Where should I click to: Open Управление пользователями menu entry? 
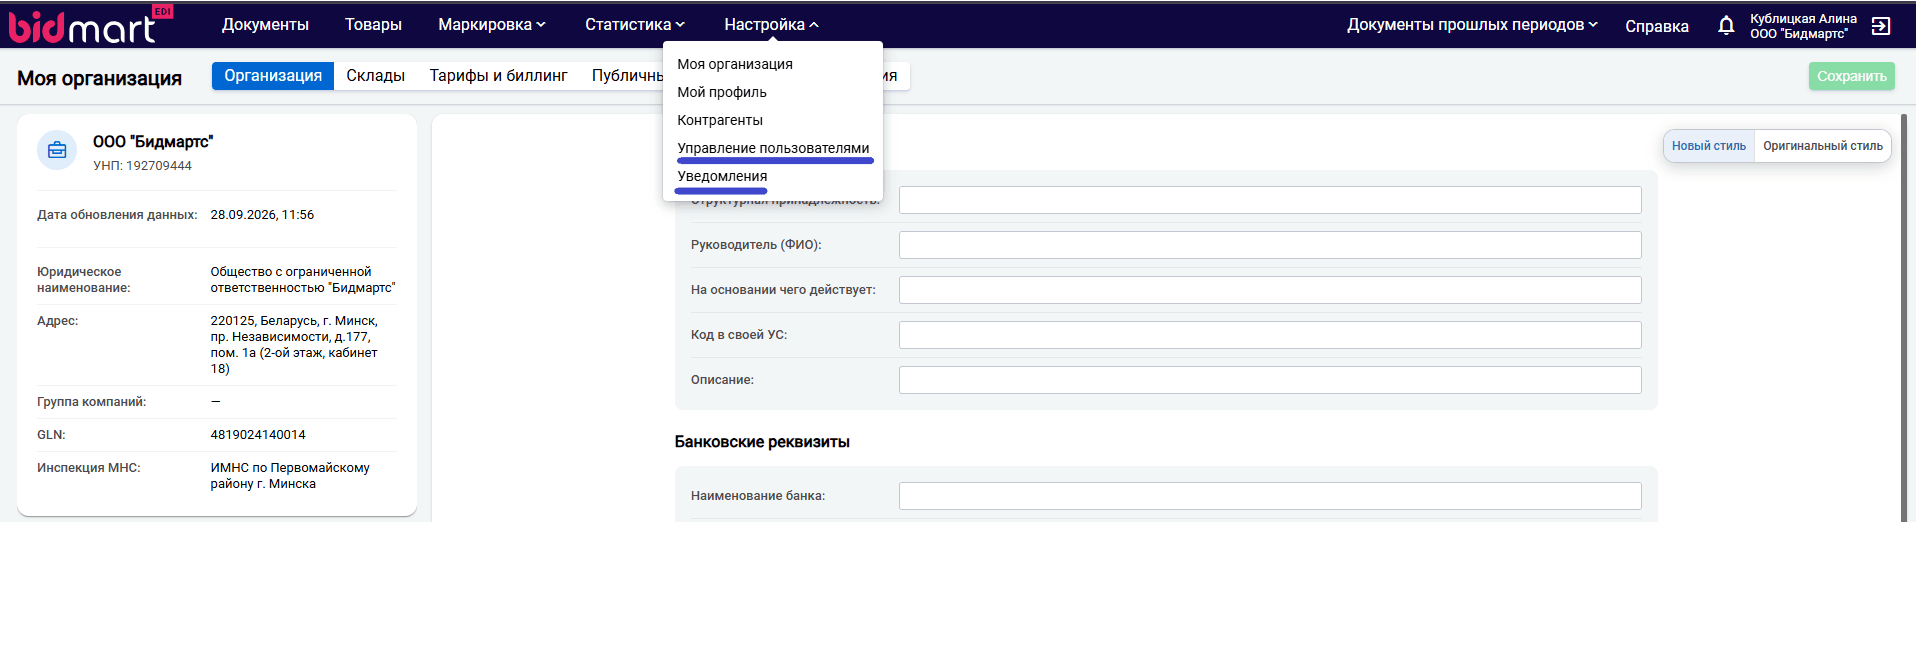pyautogui.click(x=773, y=148)
